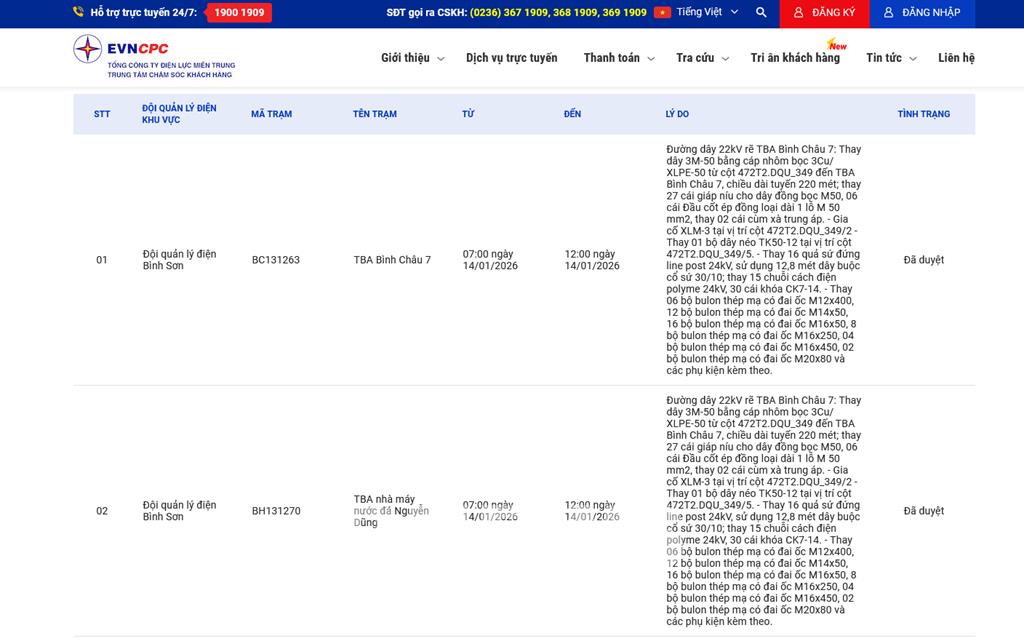Expand the Tin tức menu chevron
The image size is (1024, 641).
click(912, 59)
